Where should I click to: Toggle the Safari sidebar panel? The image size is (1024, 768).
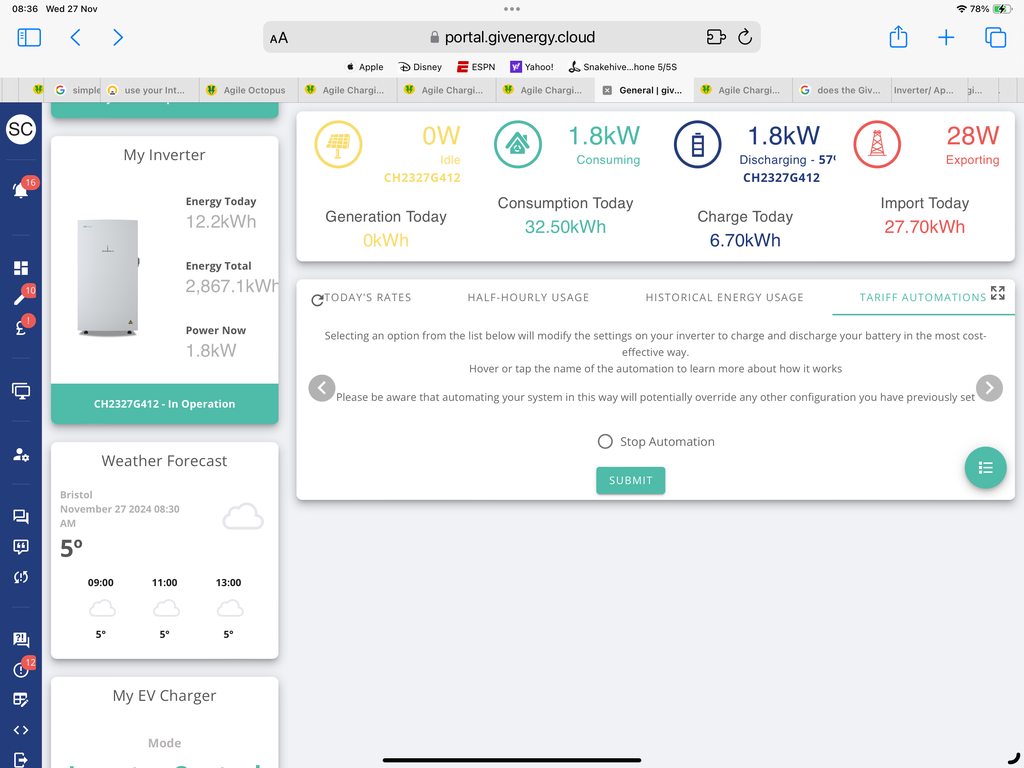[x=29, y=38]
